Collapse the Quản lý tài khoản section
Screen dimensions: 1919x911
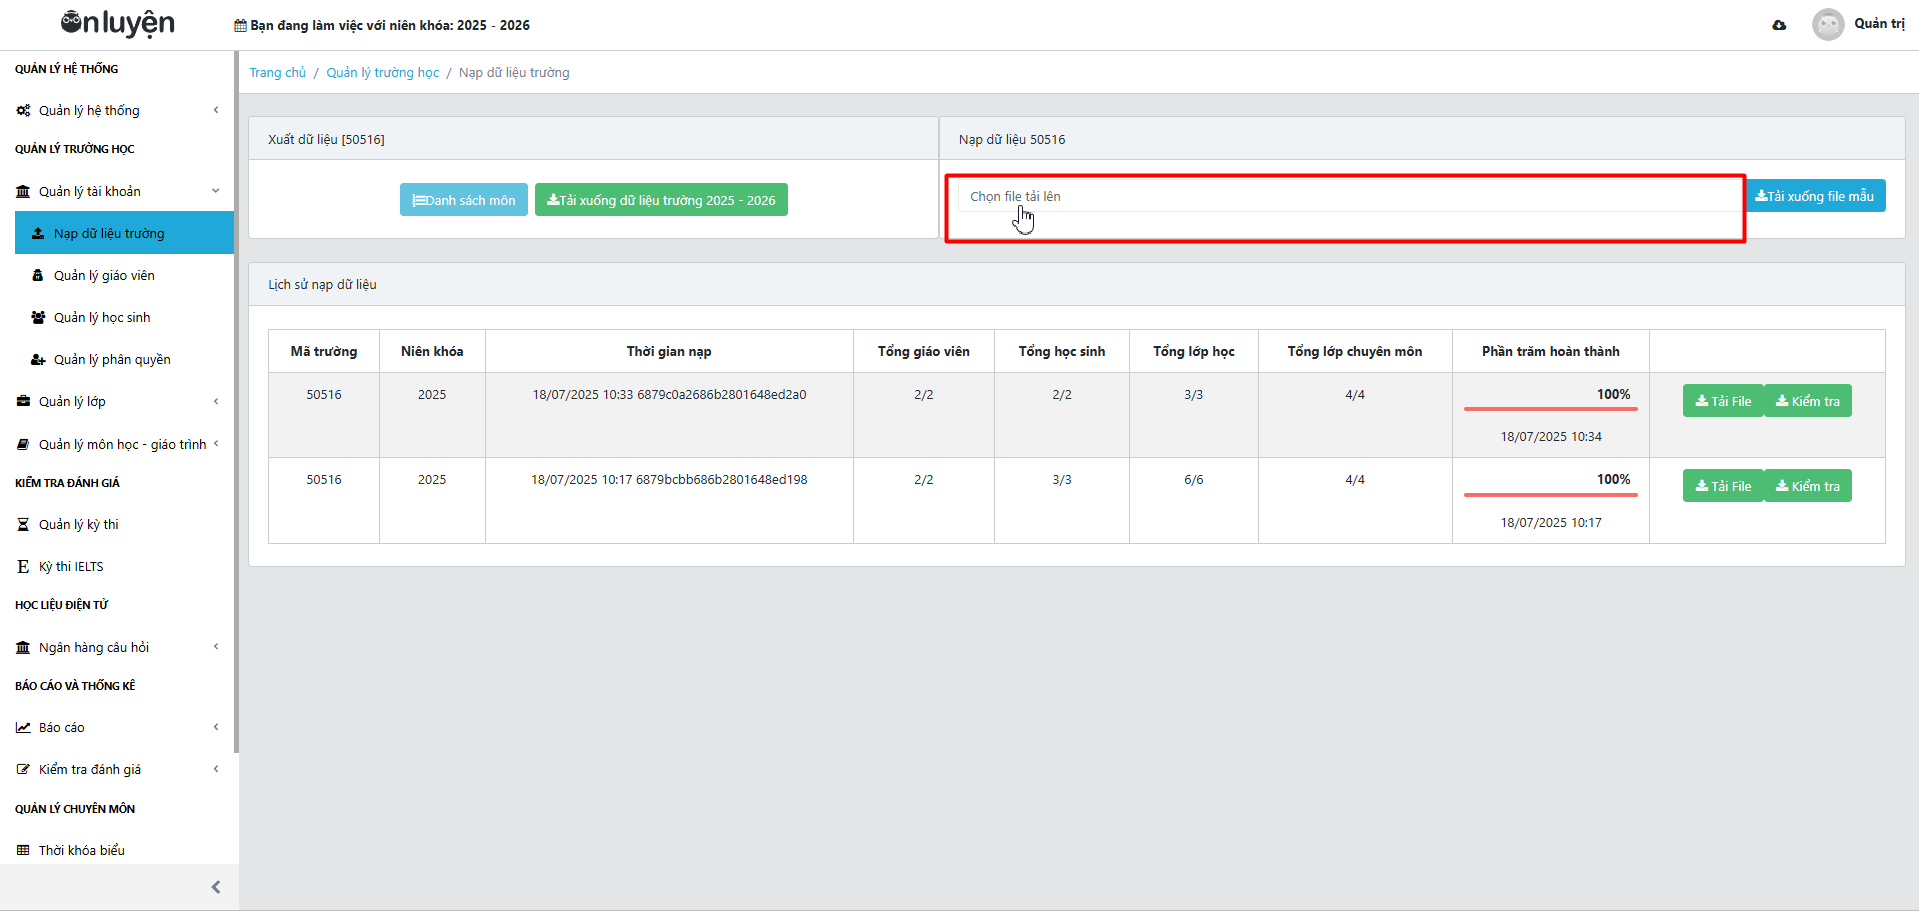click(x=215, y=191)
